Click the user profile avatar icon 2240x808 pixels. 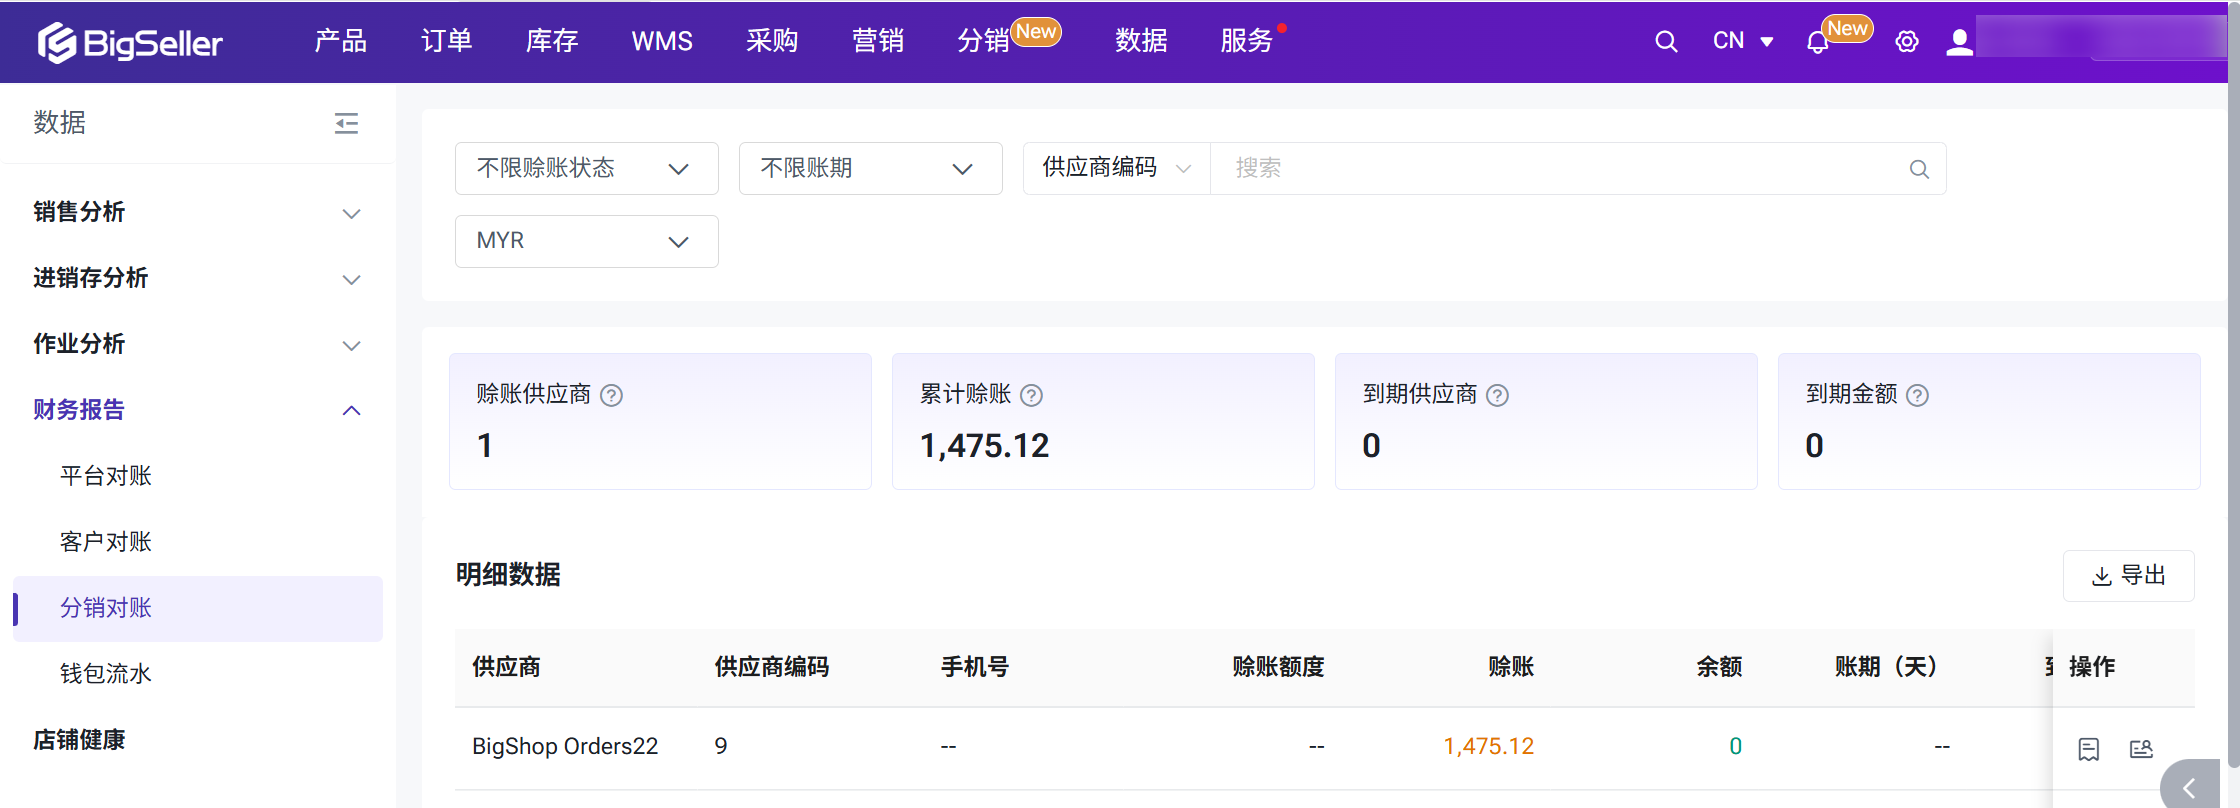coord(1959,42)
